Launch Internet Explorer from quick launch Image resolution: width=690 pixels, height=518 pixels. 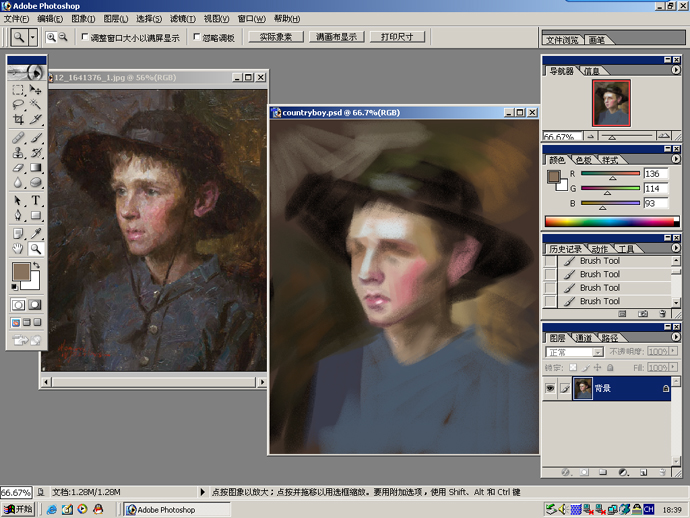tap(52, 510)
